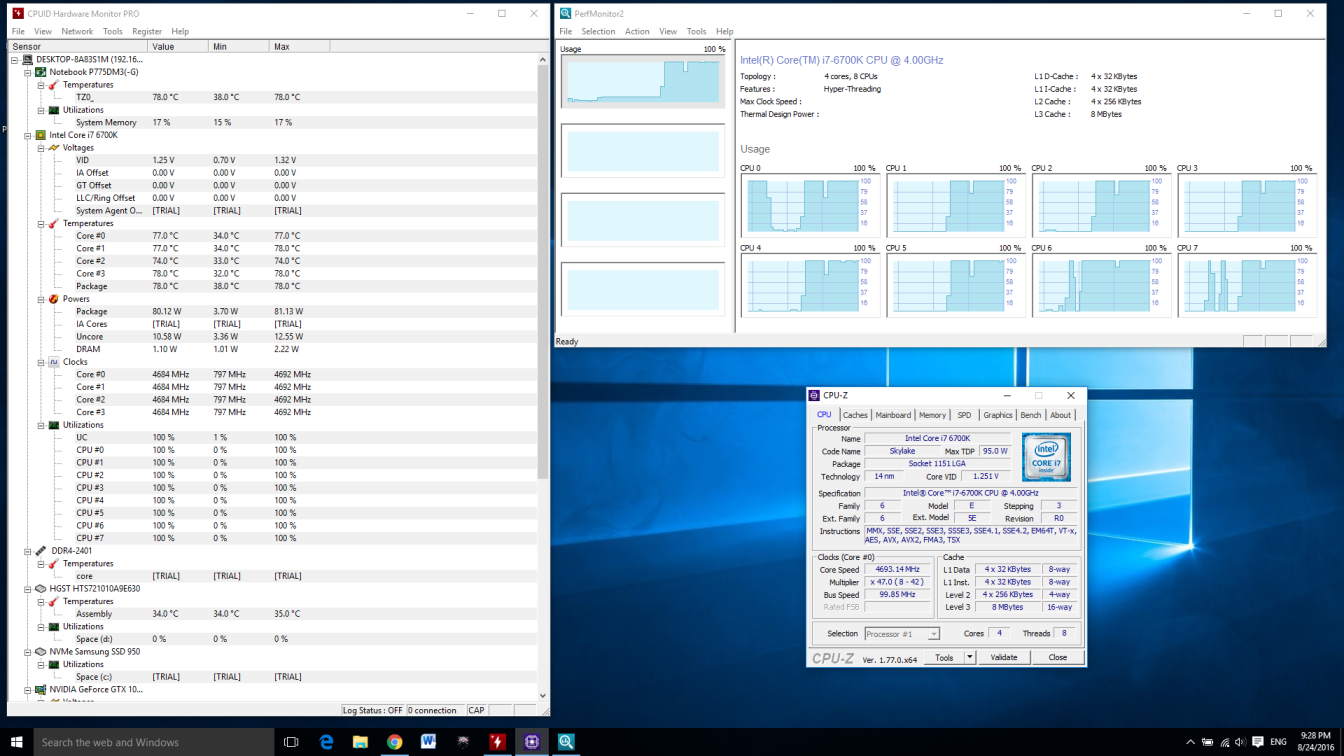Collapse the Voltages group

(41, 148)
